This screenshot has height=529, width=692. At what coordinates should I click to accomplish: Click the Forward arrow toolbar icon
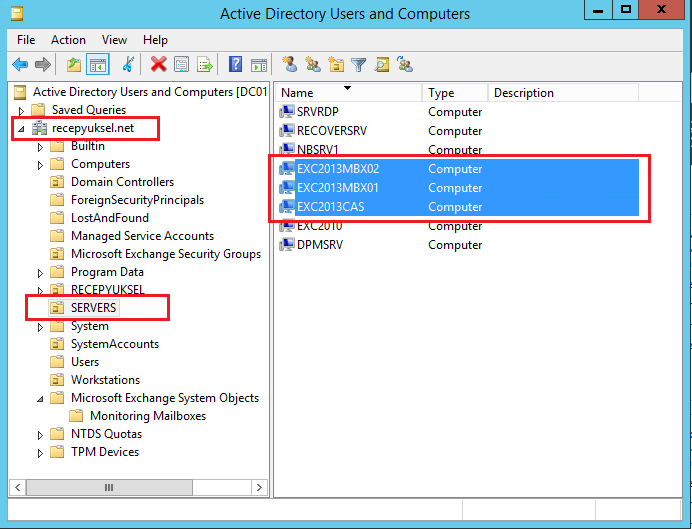(43, 65)
